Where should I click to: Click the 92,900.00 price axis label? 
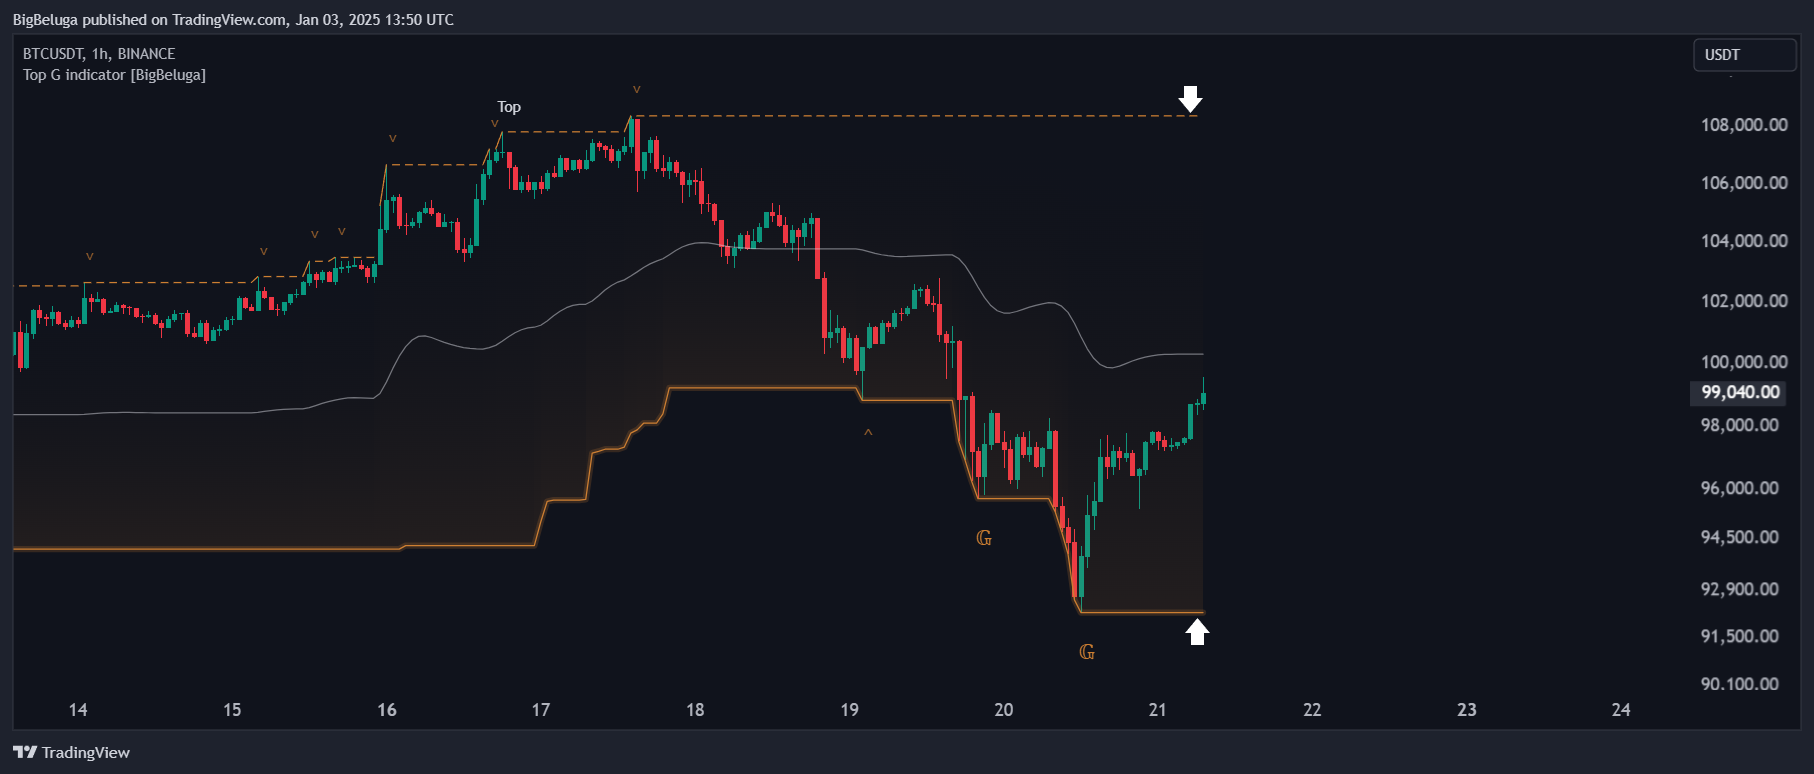pos(1740,589)
